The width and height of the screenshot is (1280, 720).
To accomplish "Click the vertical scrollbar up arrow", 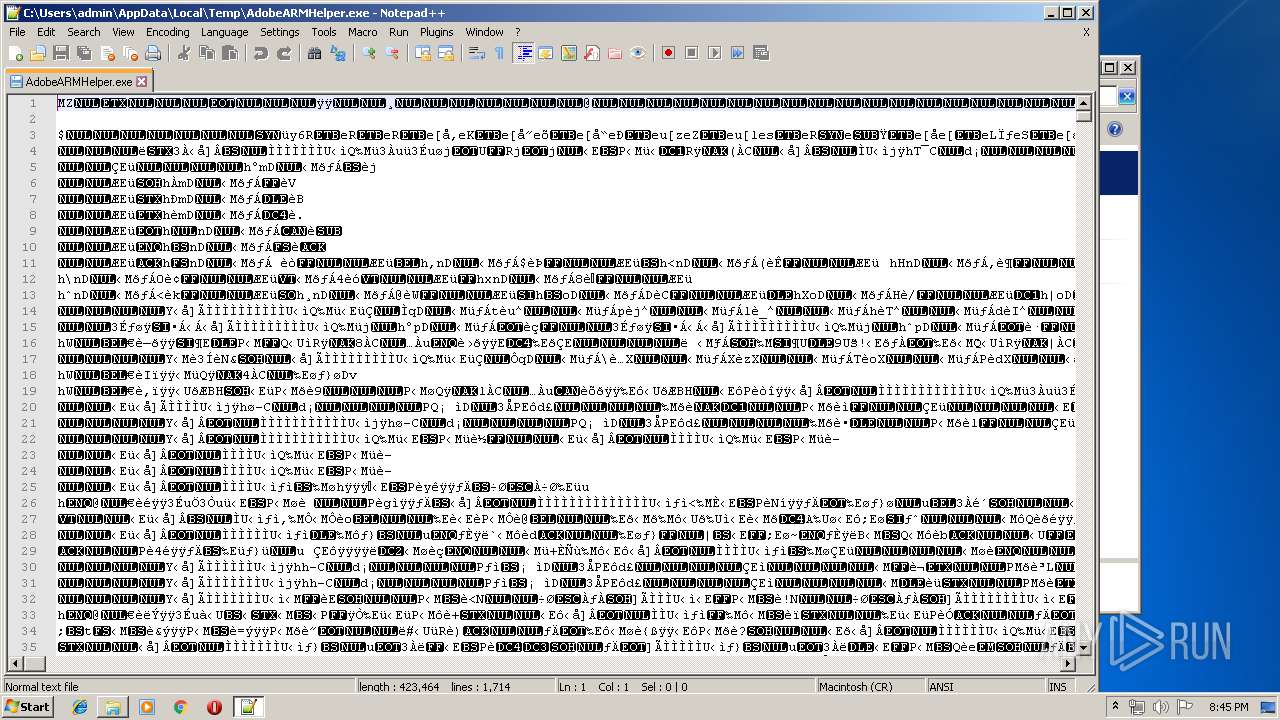I will [1084, 103].
